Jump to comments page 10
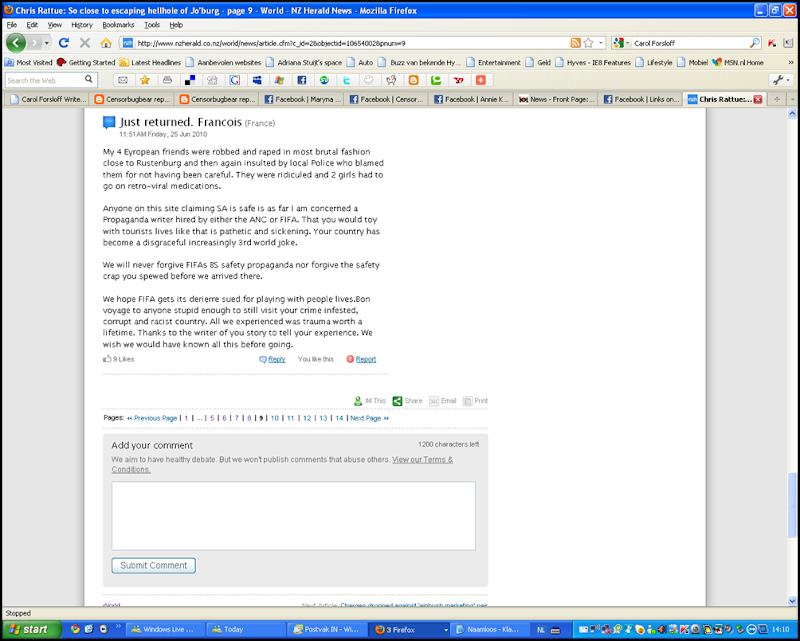800x641 pixels. (274, 418)
